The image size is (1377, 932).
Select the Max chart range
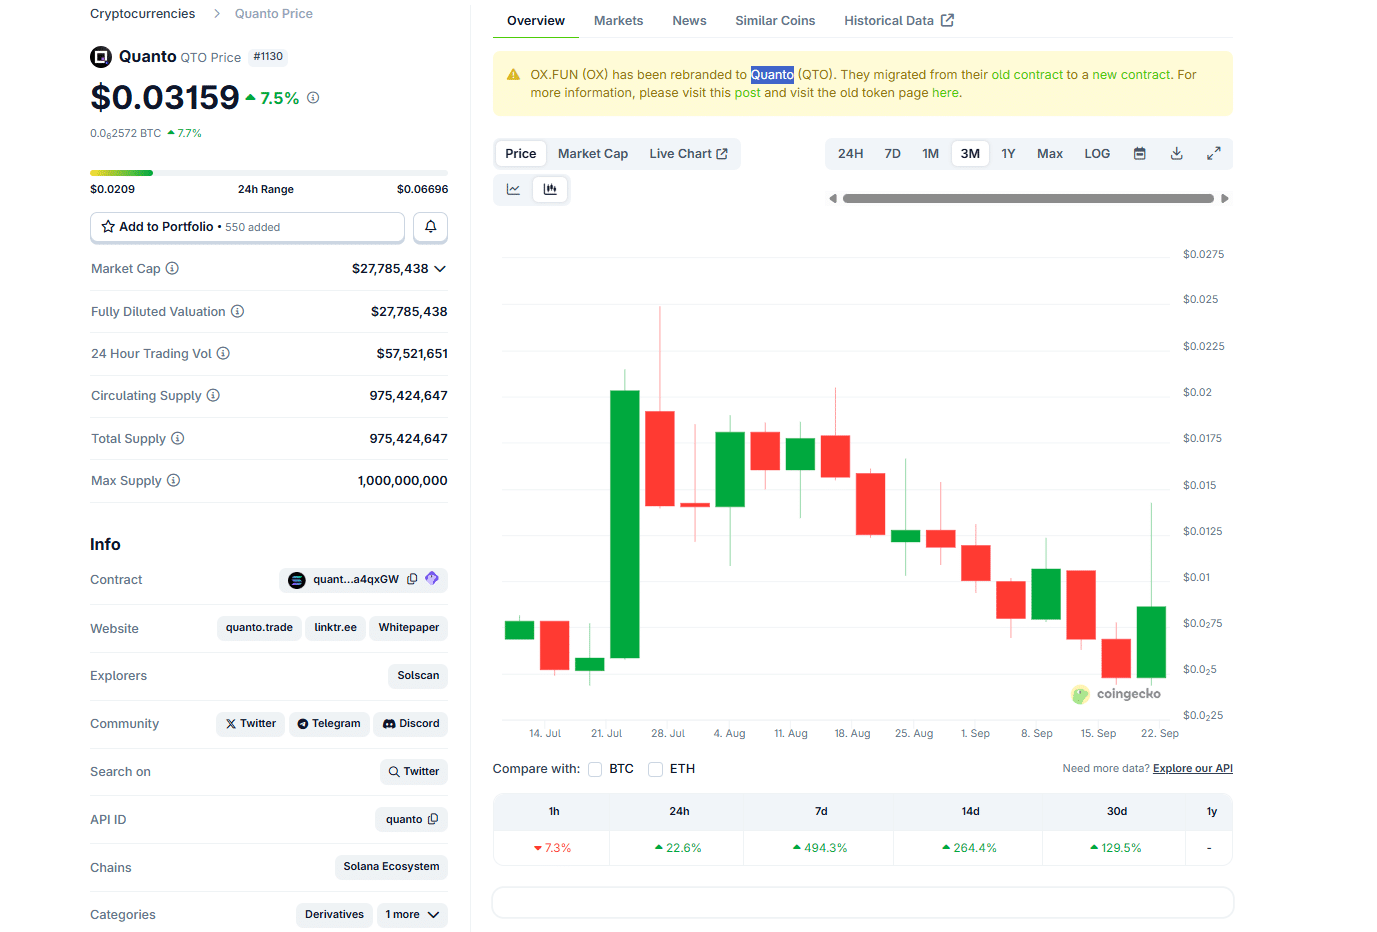[x=1049, y=153]
